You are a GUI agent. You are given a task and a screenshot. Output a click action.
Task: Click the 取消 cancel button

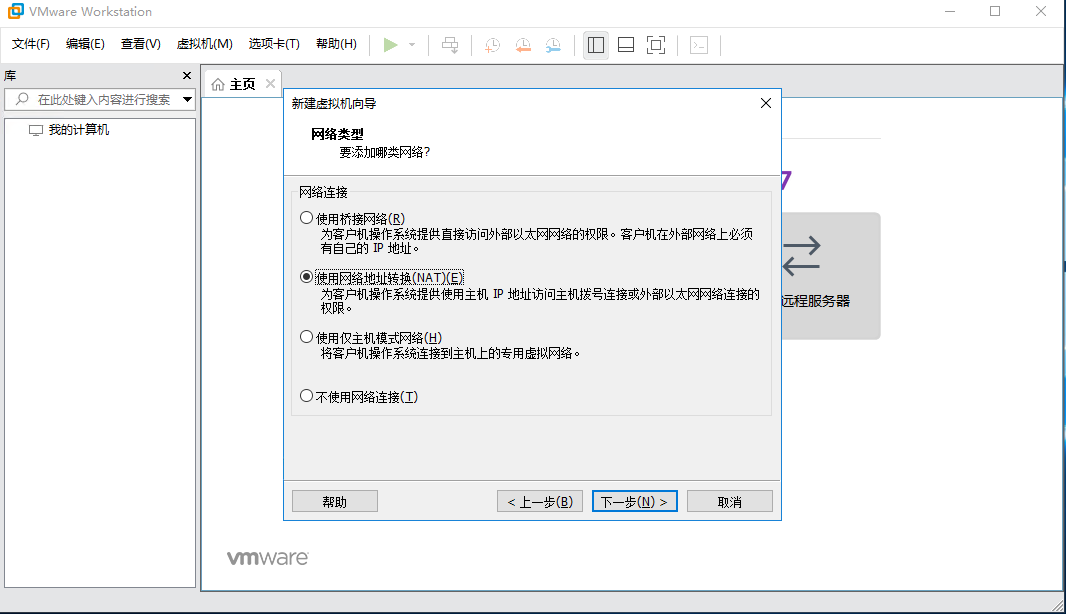point(729,502)
